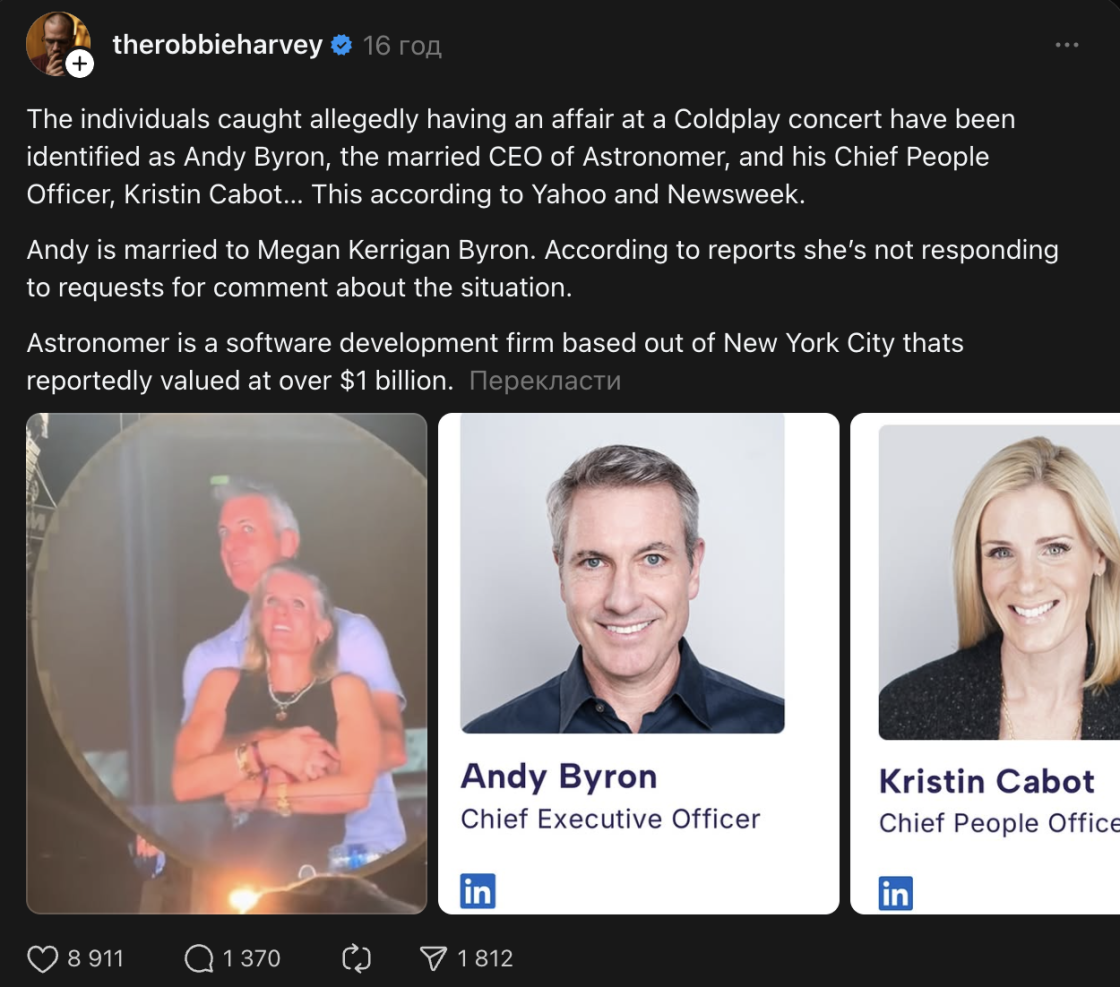Open comments via the speech bubble icon

(x=199, y=958)
